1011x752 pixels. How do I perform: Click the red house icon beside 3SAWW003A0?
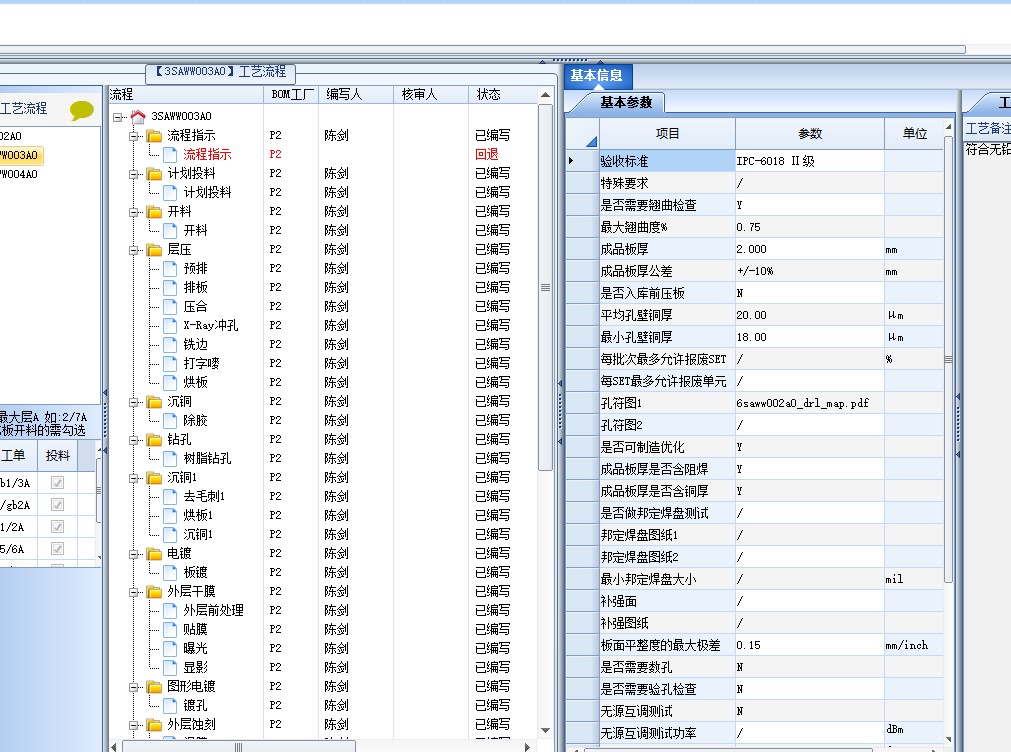[x=138, y=117]
